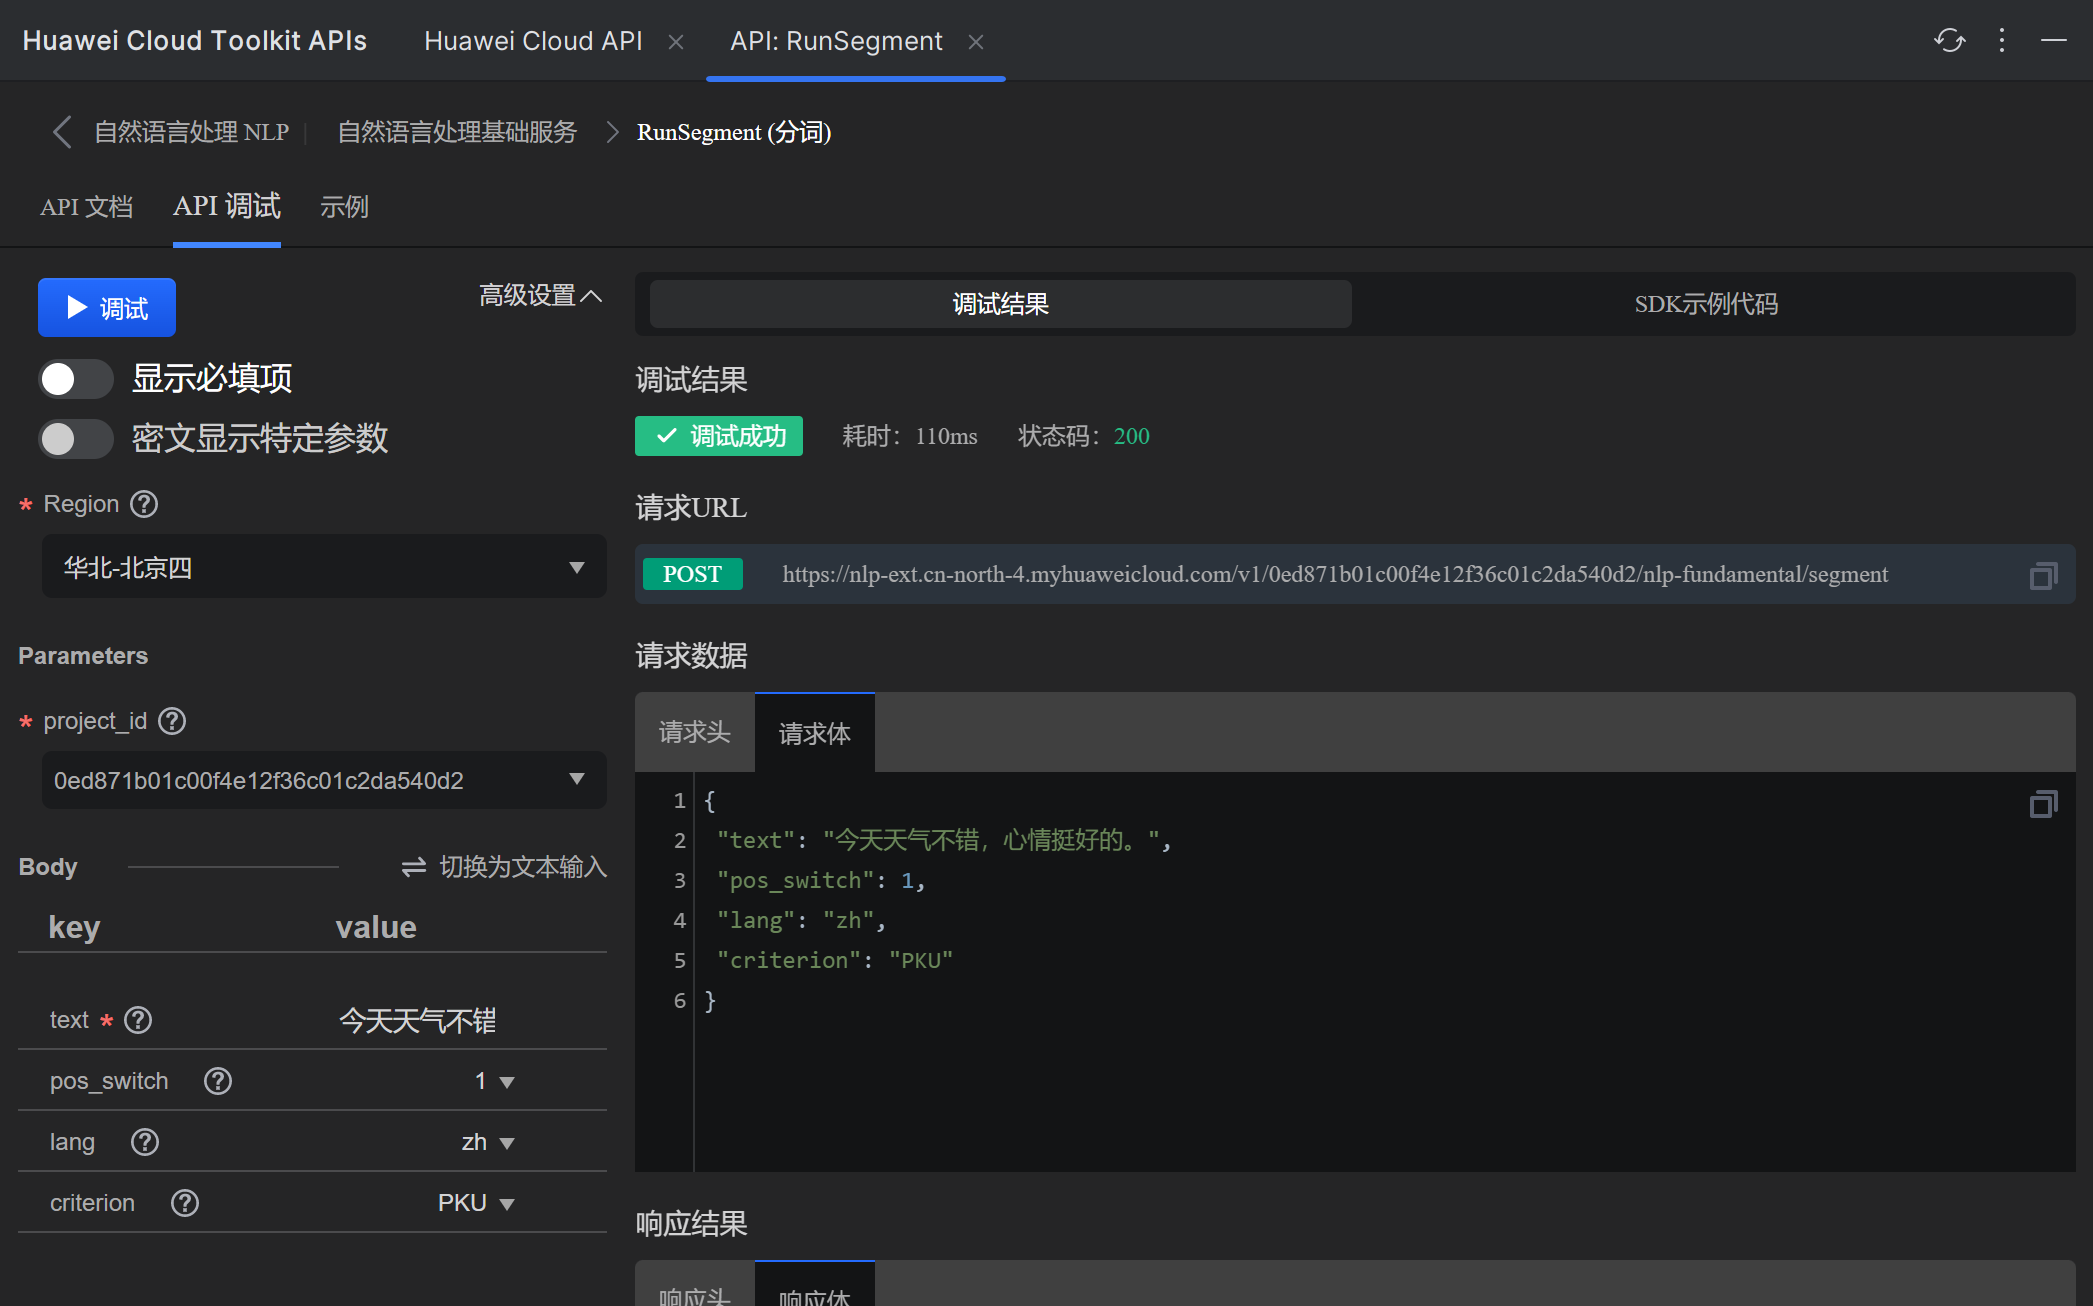Show help for pos_switch parameter
Screen dimensions: 2093x1306
pyautogui.click(x=217, y=1081)
